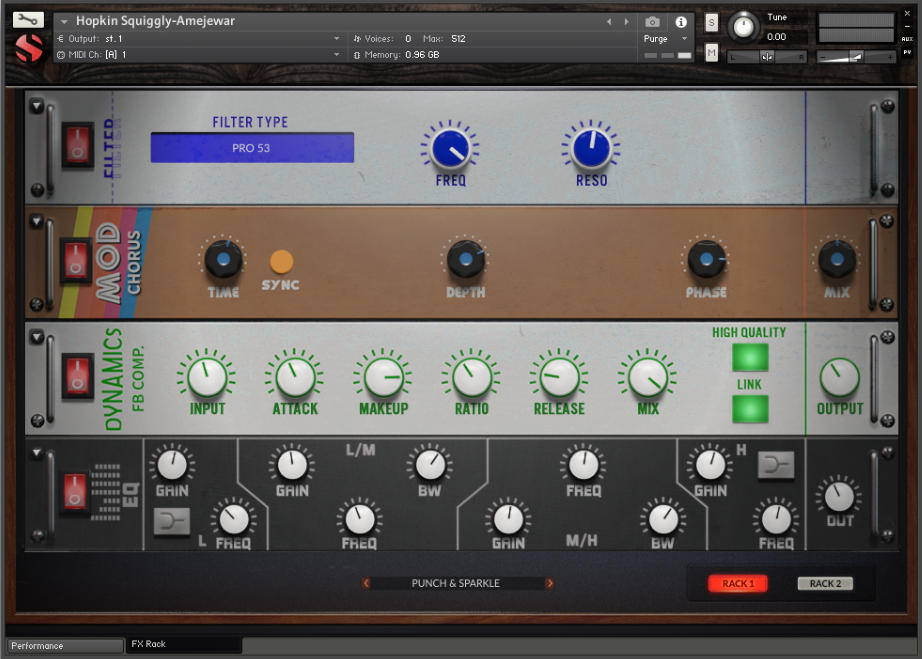Click the PRO 53 filter type display

click(252, 146)
